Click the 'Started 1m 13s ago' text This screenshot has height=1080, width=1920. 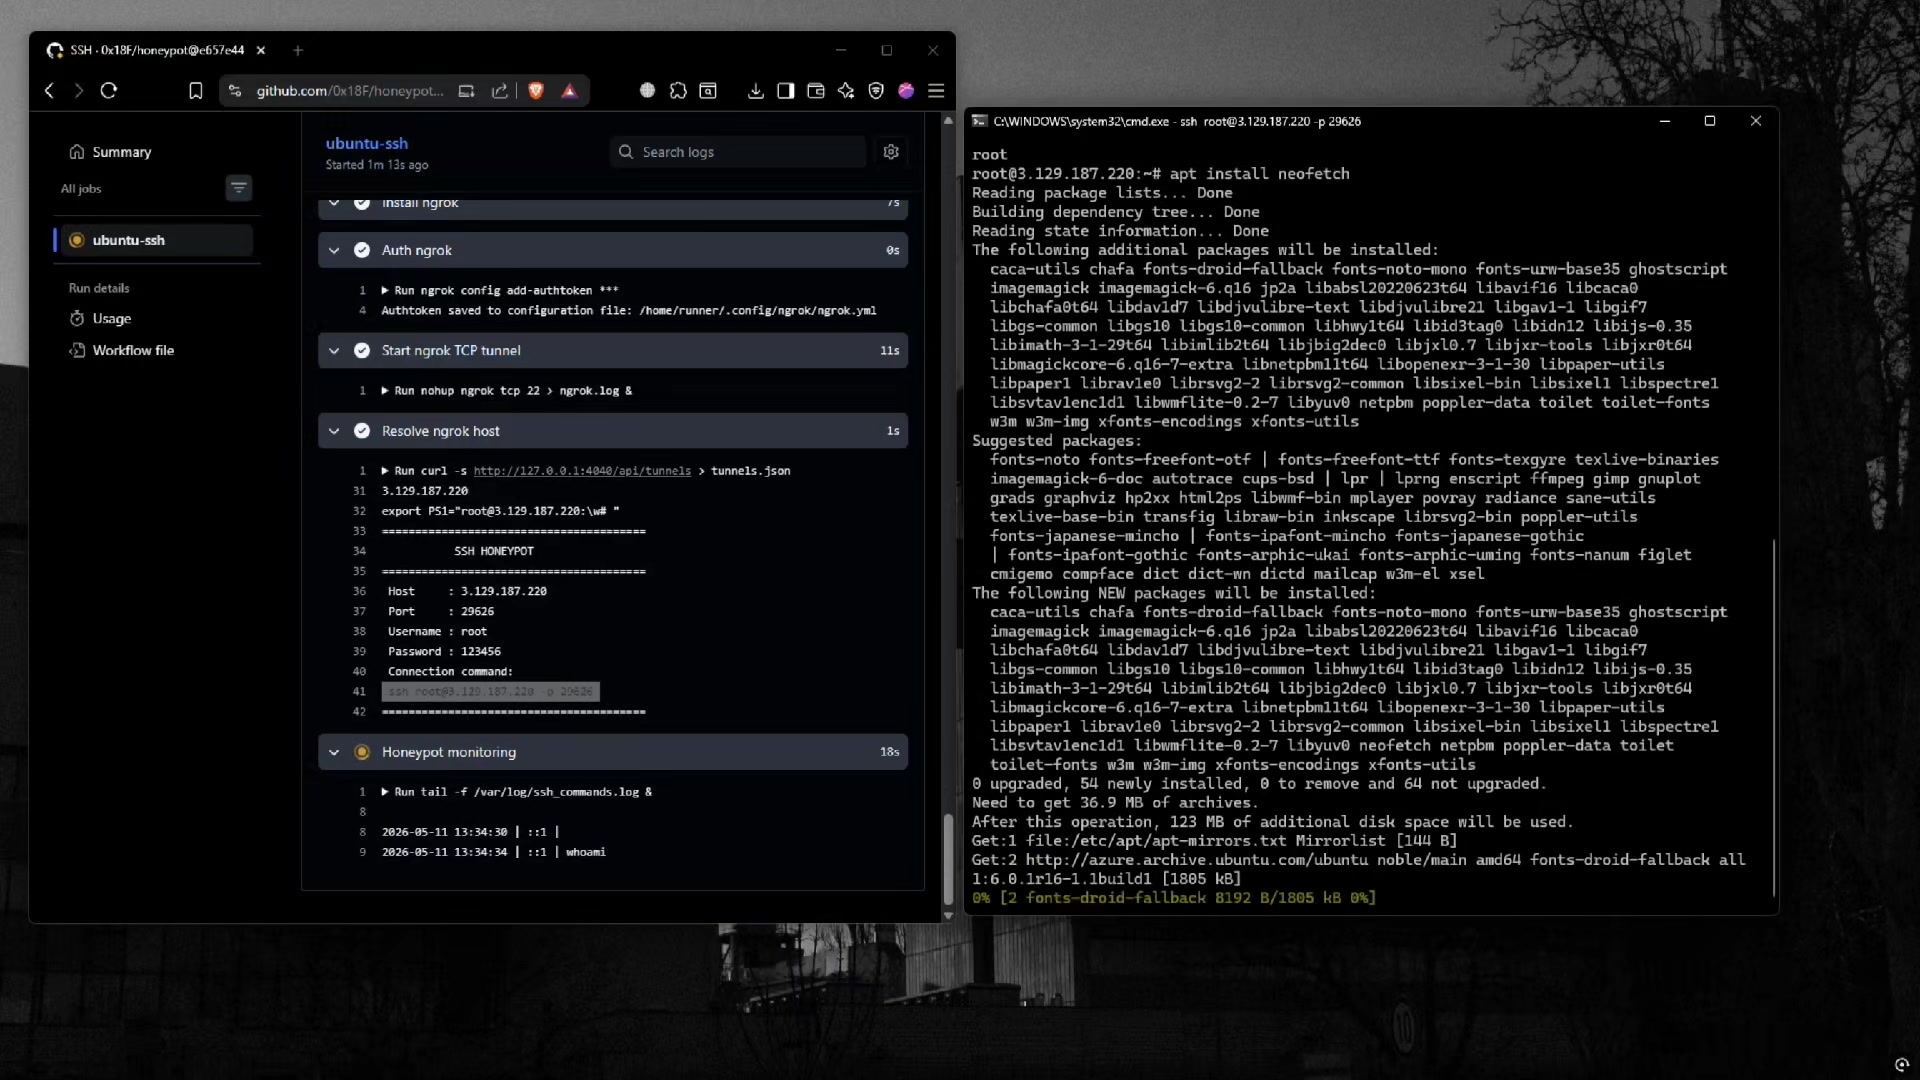377,165
